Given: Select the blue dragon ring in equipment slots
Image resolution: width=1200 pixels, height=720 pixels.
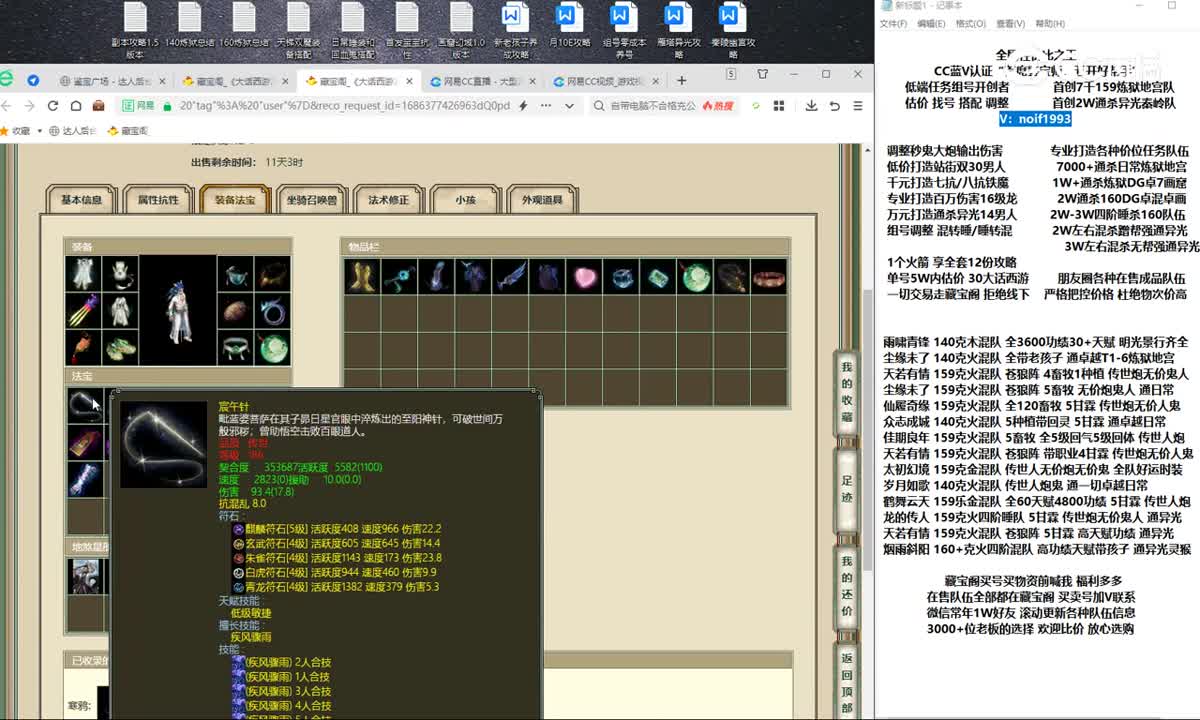Looking at the screenshot, I should [x=273, y=310].
